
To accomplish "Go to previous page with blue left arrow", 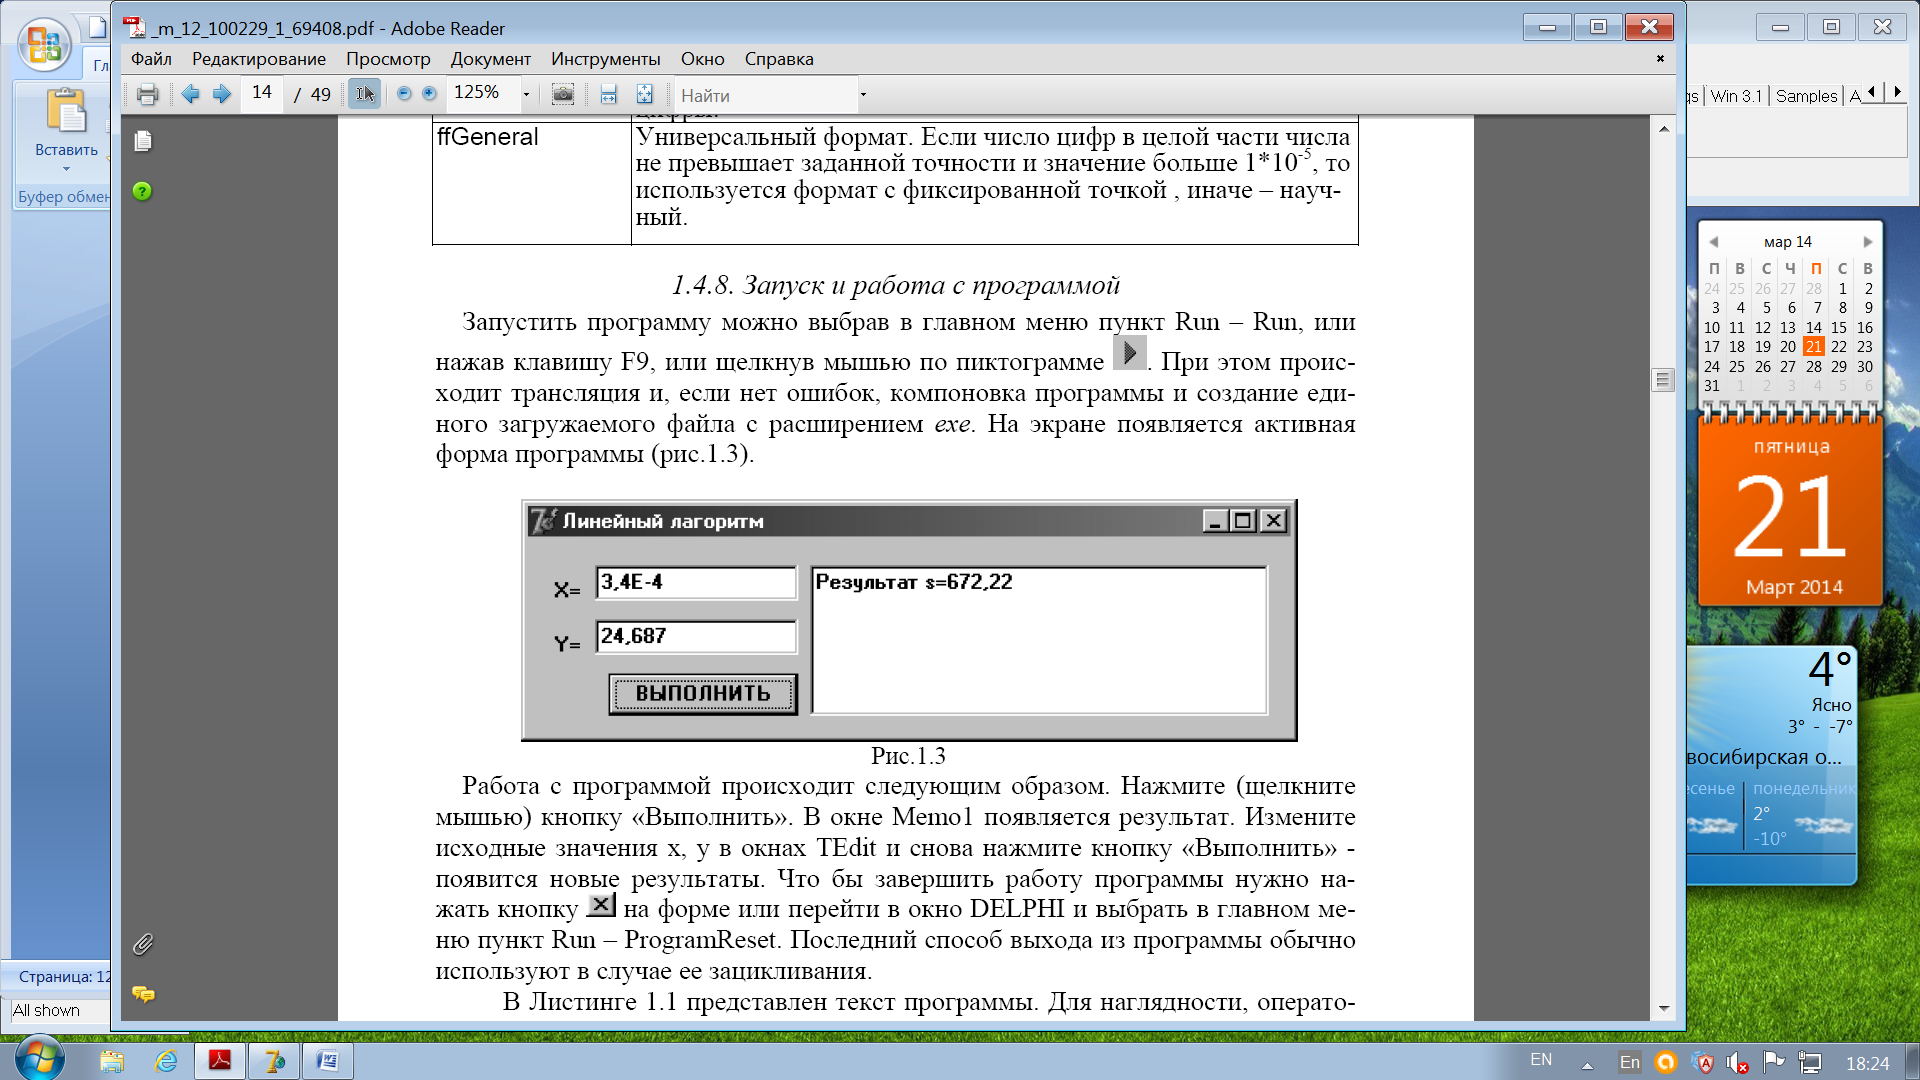I will pos(190,94).
